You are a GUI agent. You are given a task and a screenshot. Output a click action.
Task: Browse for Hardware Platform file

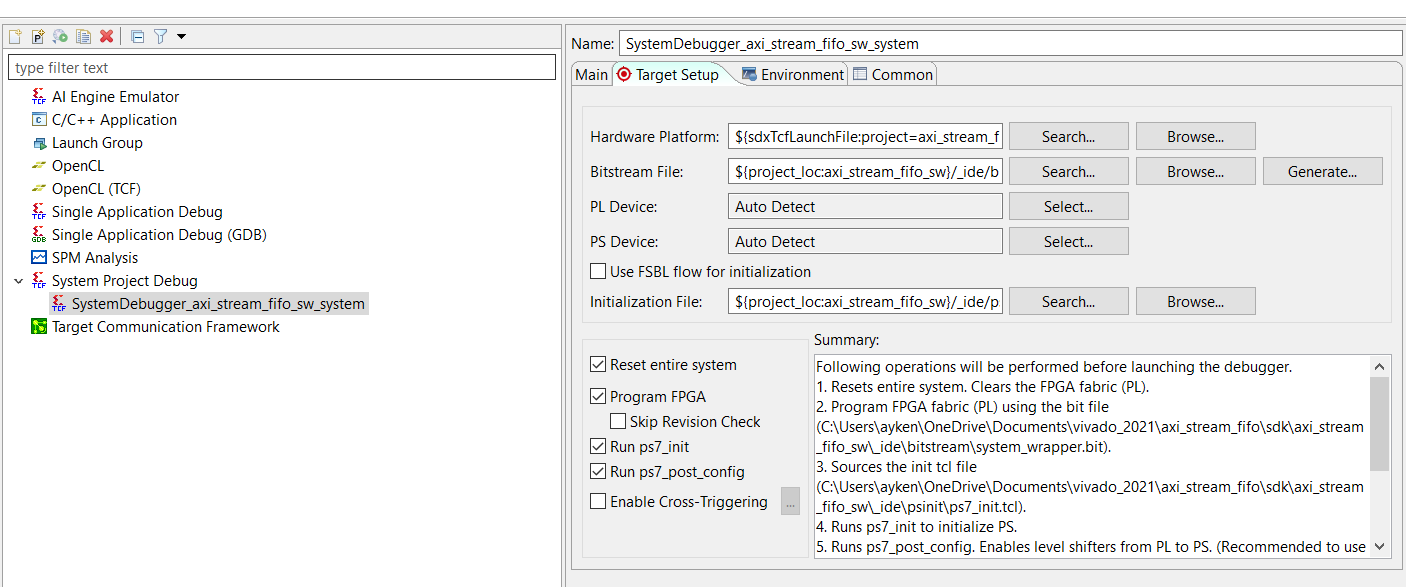[1196, 136]
